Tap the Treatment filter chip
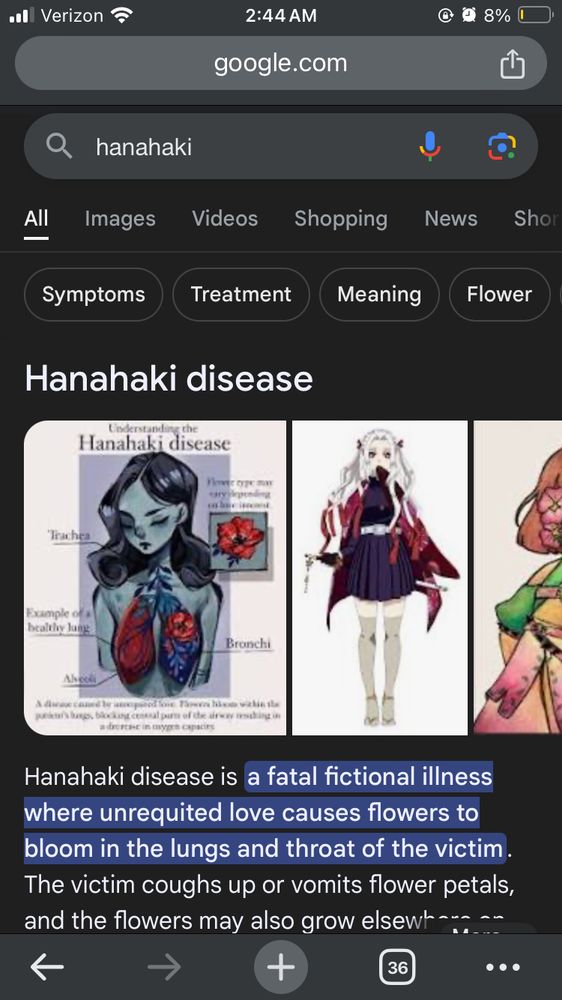The height and width of the screenshot is (1000, 562). click(x=240, y=294)
